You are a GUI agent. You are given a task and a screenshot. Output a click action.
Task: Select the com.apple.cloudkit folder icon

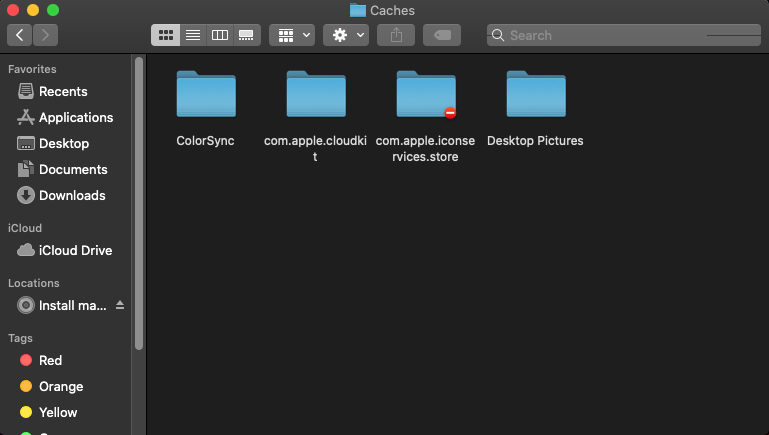[316, 94]
